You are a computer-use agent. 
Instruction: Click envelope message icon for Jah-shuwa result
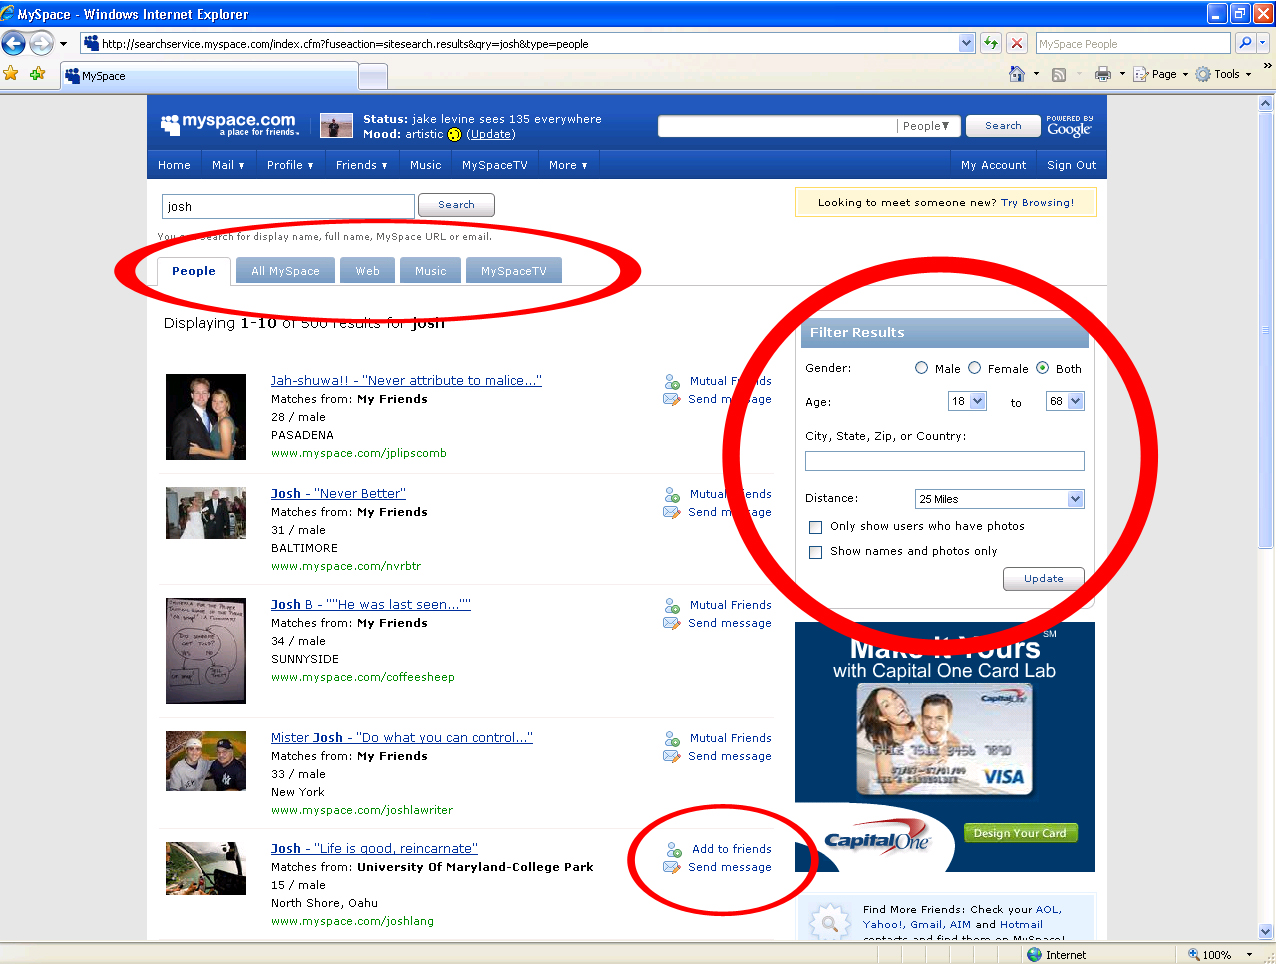click(x=672, y=399)
